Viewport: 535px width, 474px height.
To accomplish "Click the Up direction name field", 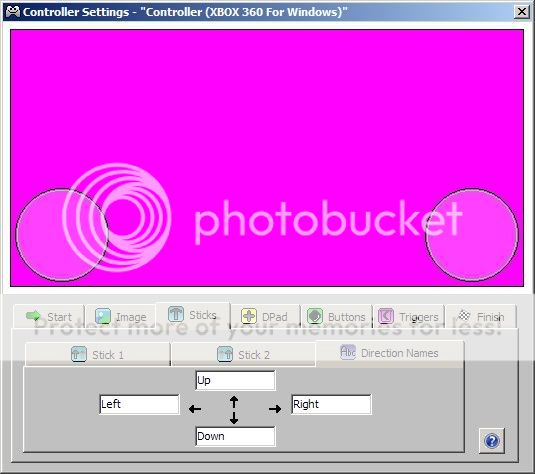I will 235,380.
